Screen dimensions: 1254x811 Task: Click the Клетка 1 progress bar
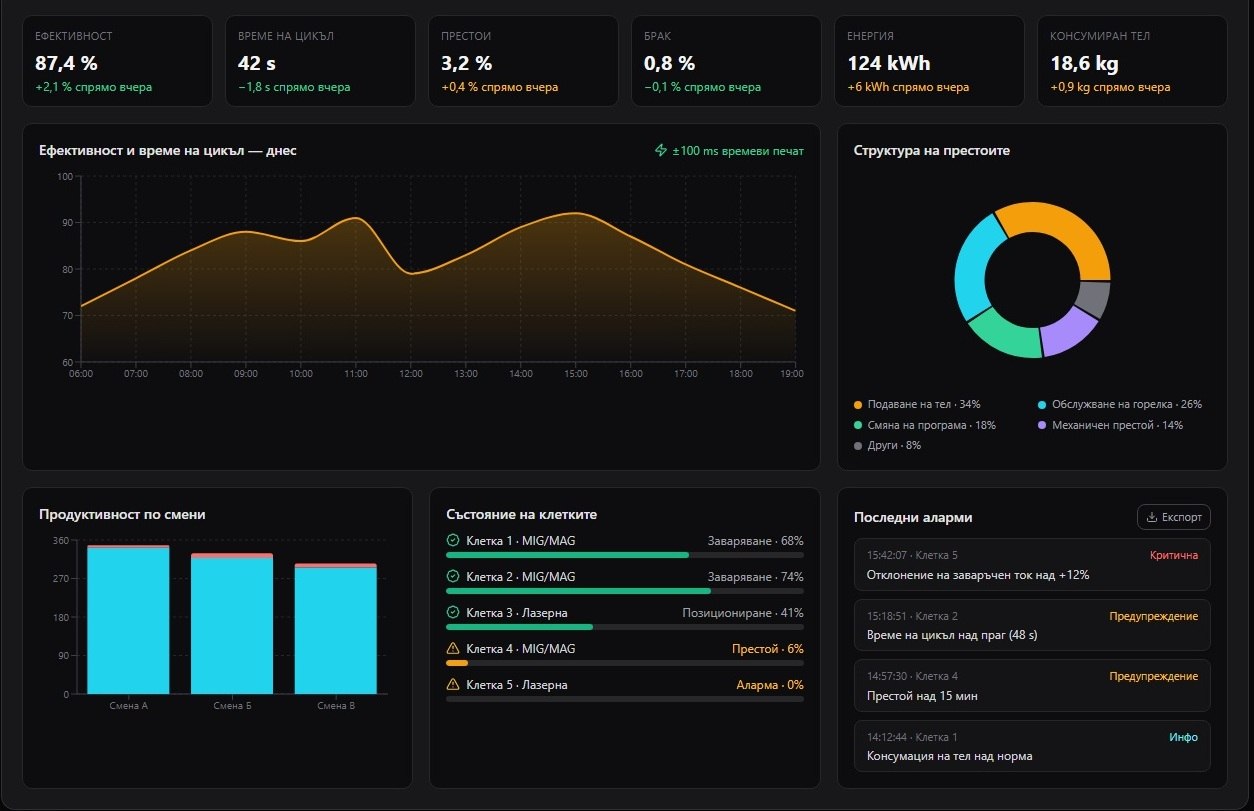(625, 554)
